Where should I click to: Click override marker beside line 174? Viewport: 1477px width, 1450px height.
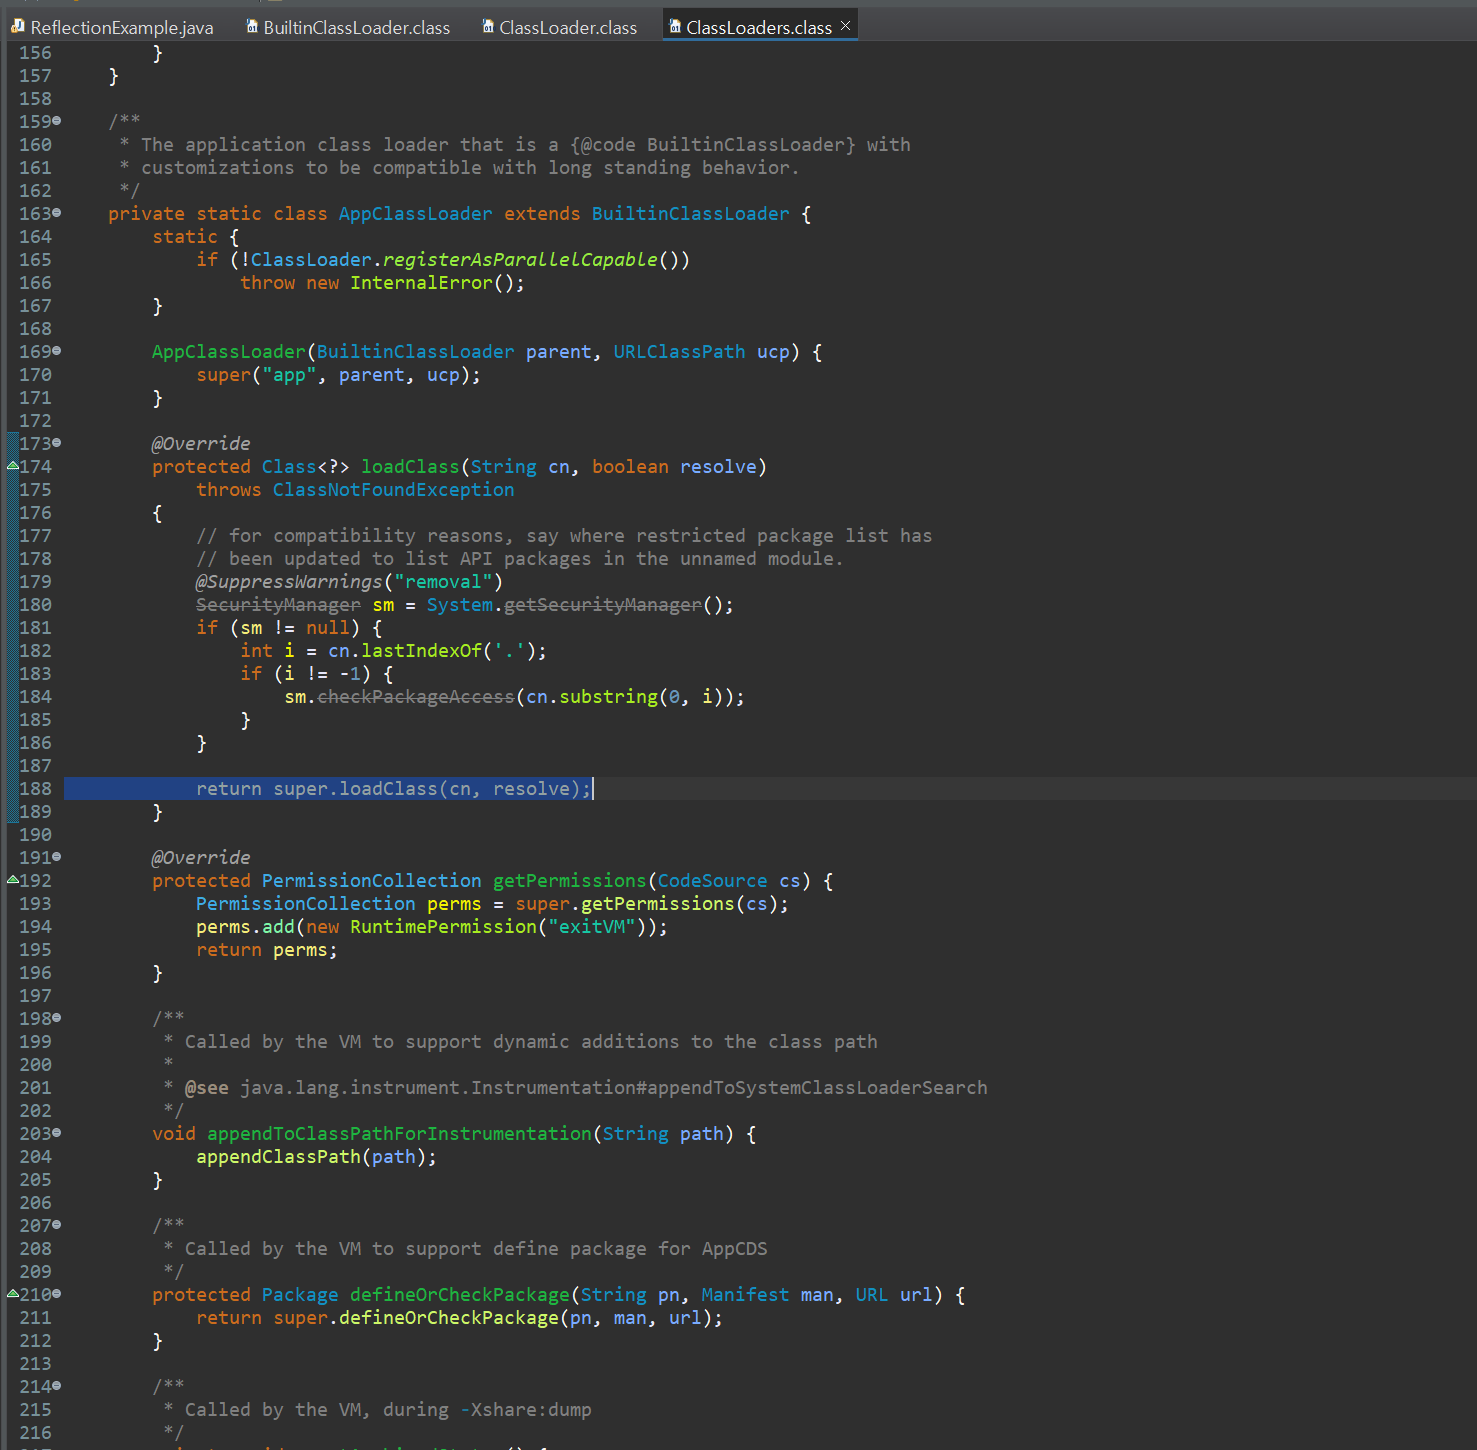click(x=12, y=465)
